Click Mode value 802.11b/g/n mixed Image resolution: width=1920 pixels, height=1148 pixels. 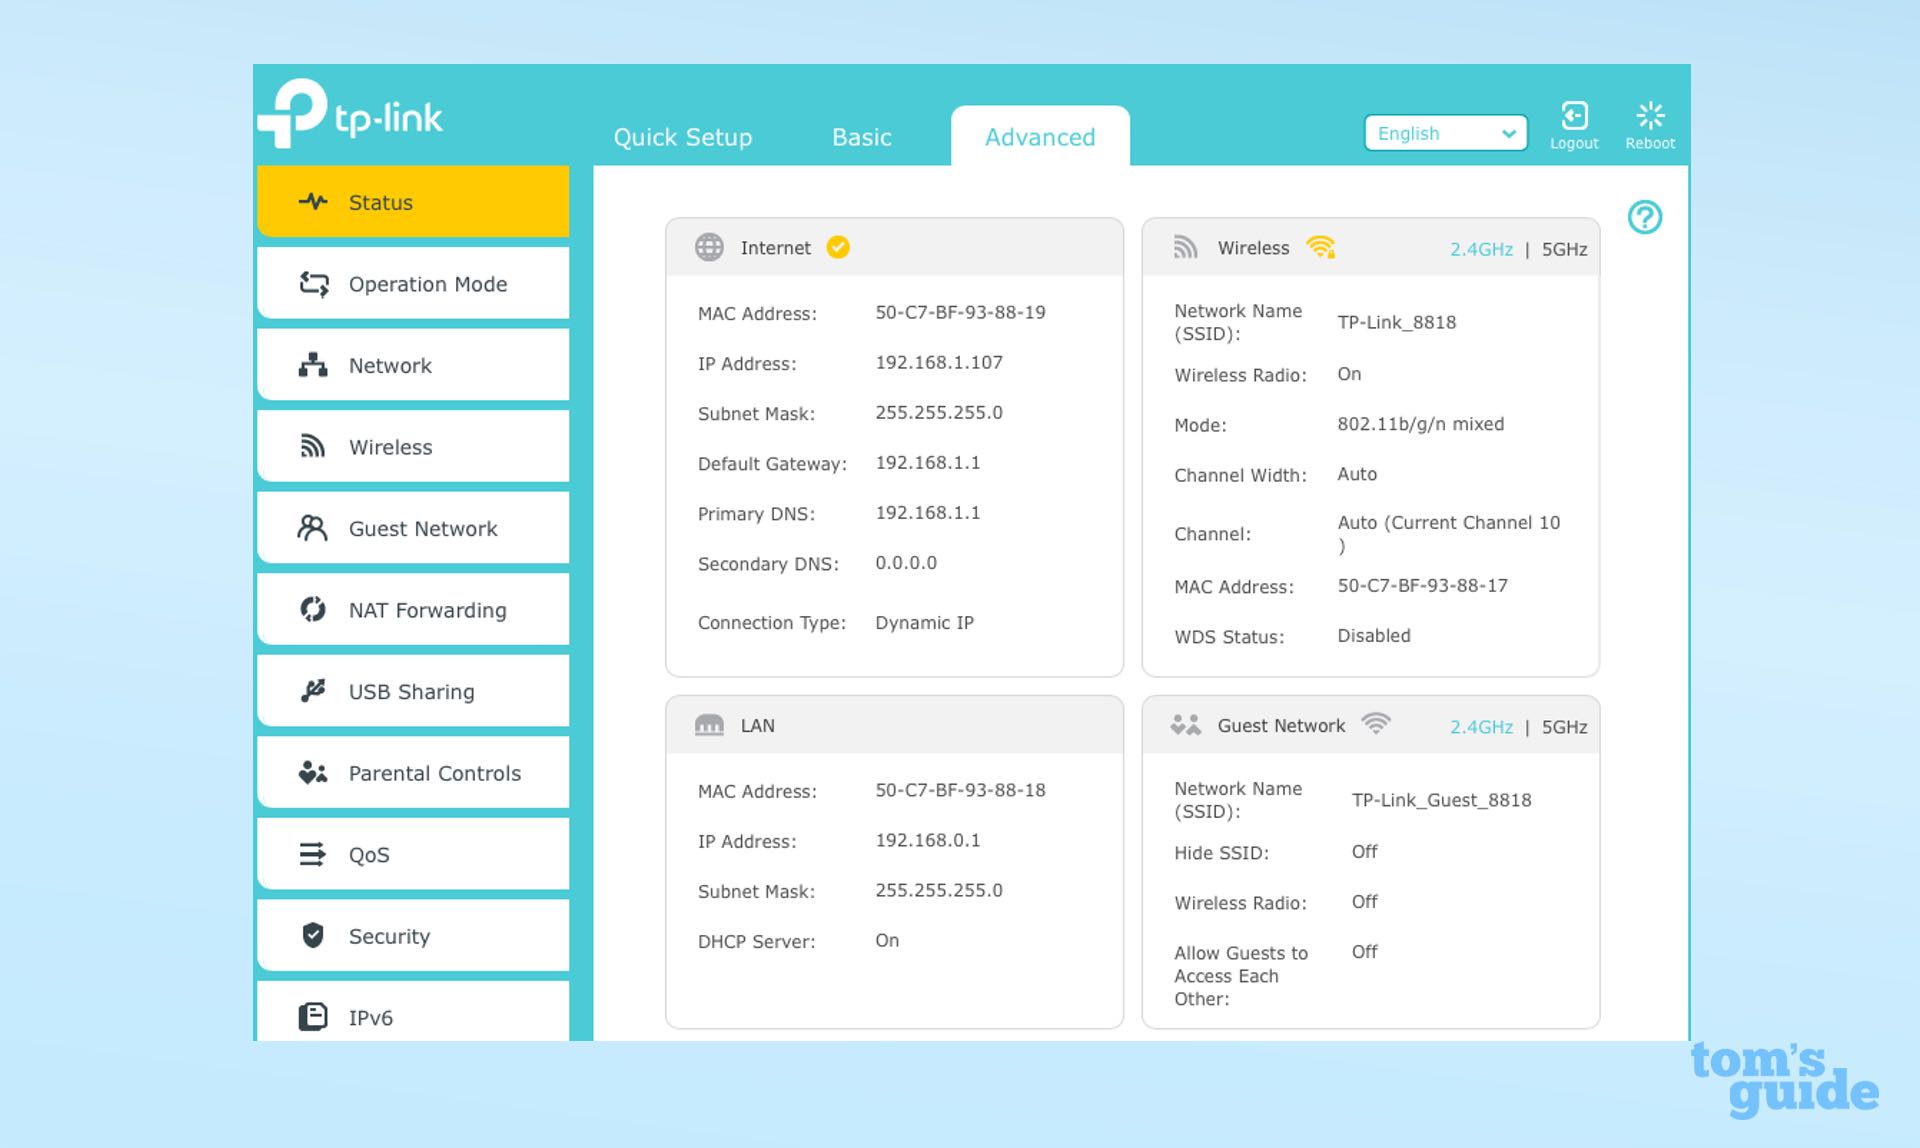(x=1420, y=424)
